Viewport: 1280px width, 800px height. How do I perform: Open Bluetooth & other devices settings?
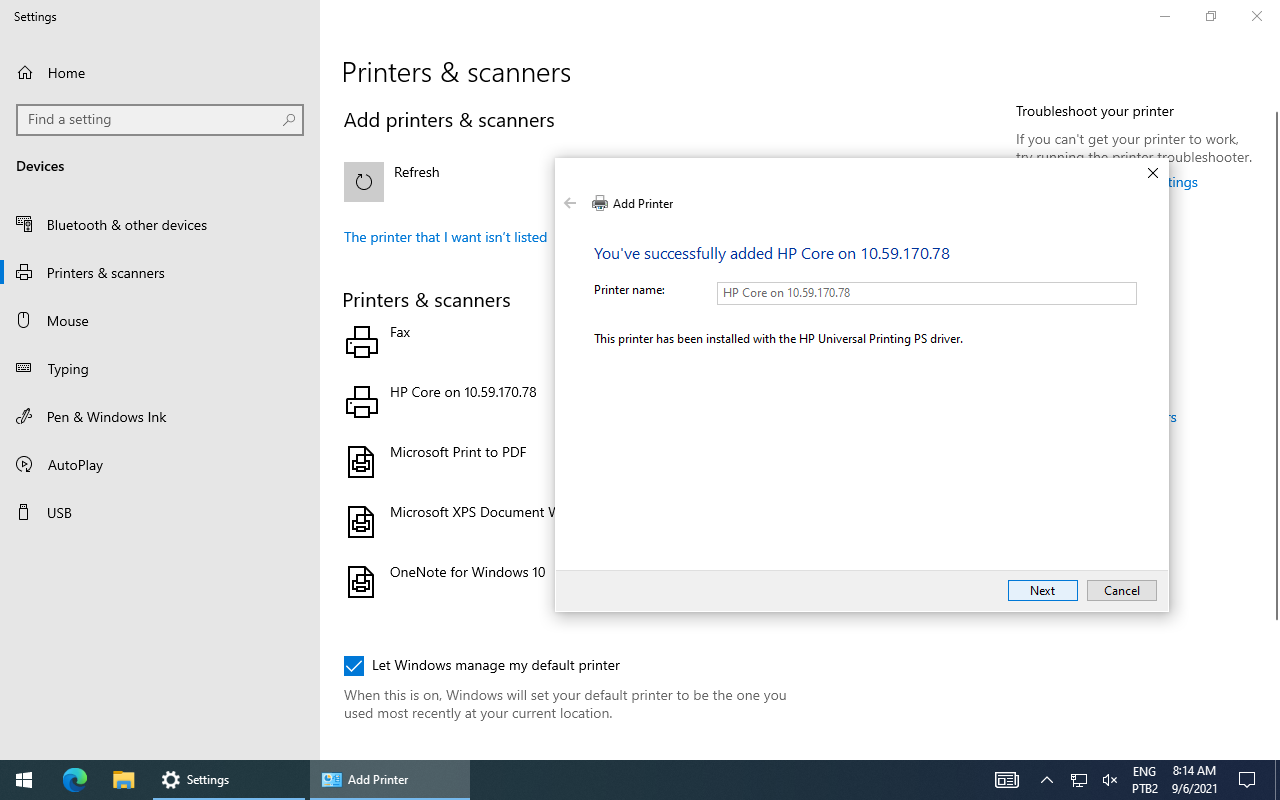[127, 225]
